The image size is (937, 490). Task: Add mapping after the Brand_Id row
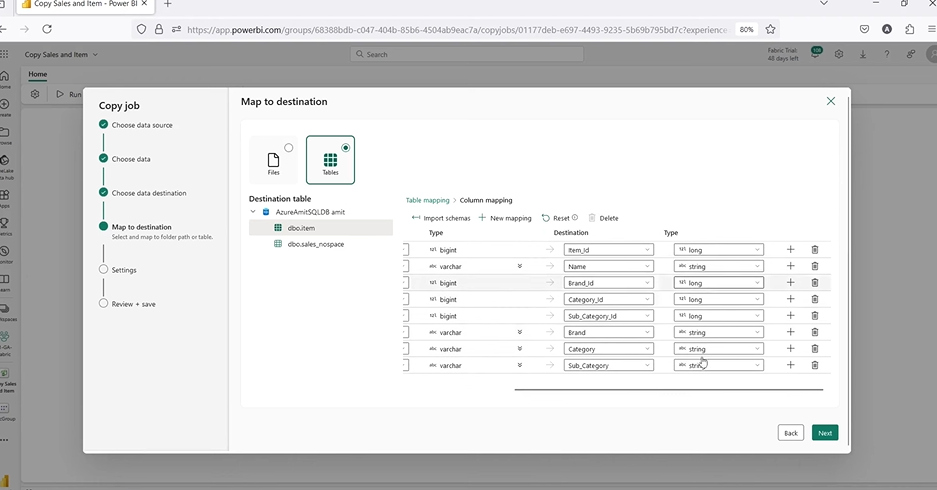click(x=790, y=283)
